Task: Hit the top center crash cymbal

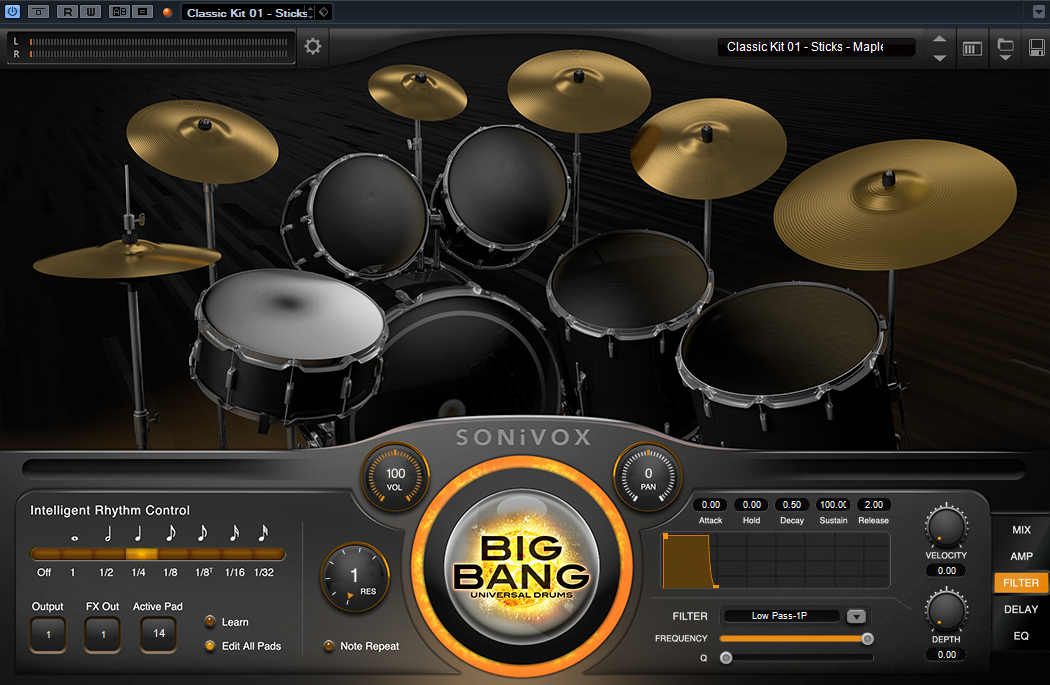Action: [x=579, y=90]
